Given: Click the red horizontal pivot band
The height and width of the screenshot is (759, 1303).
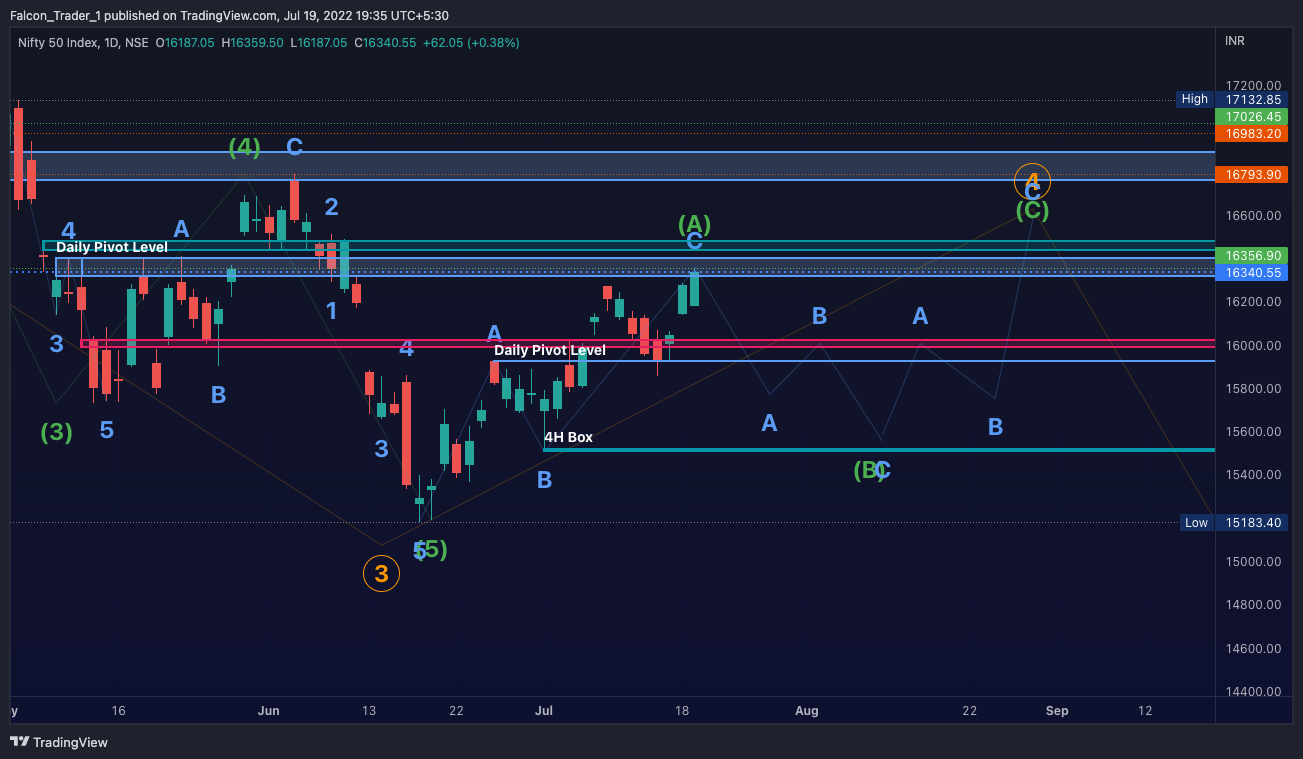Looking at the screenshot, I should tap(648, 343).
